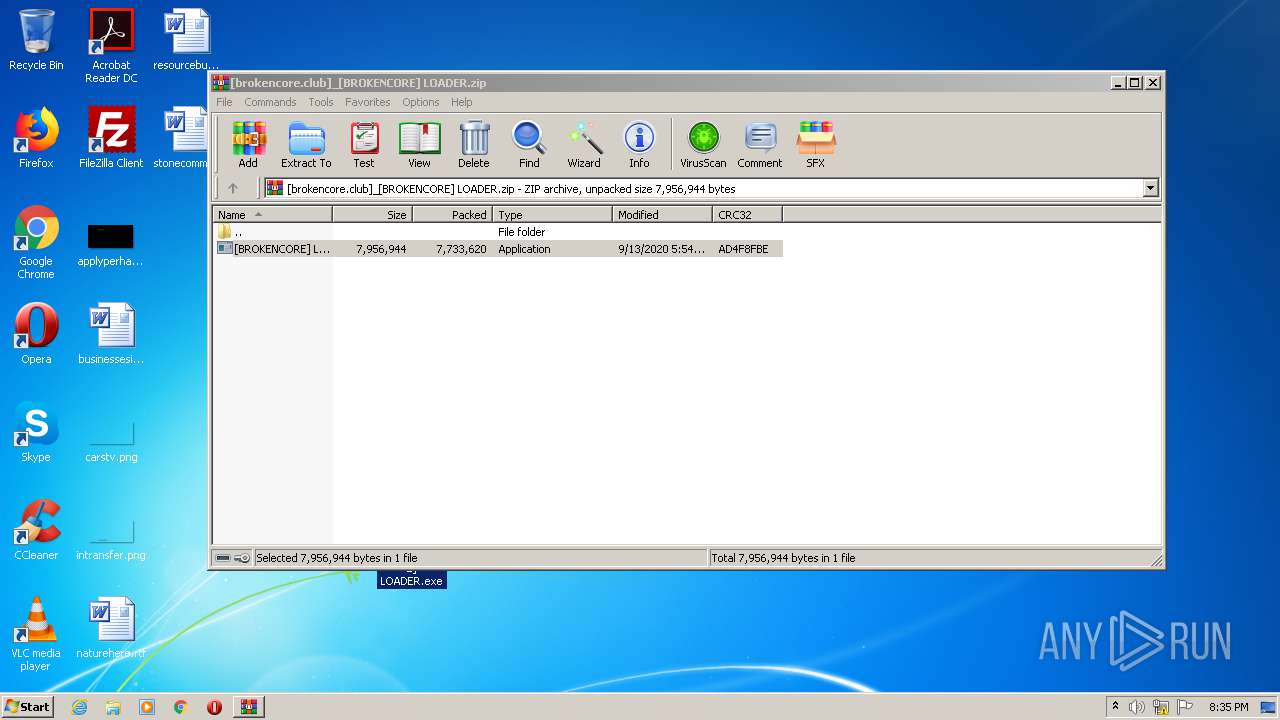Click Internet Explorer icon in the taskbar

click(x=79, y=707)
